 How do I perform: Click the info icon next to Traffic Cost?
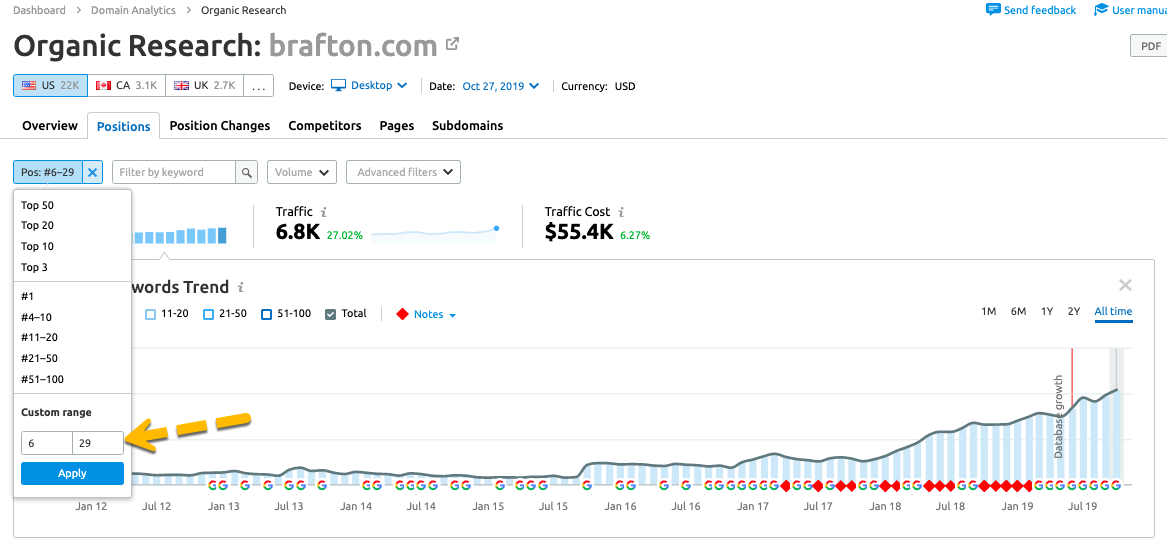(621, 212)
